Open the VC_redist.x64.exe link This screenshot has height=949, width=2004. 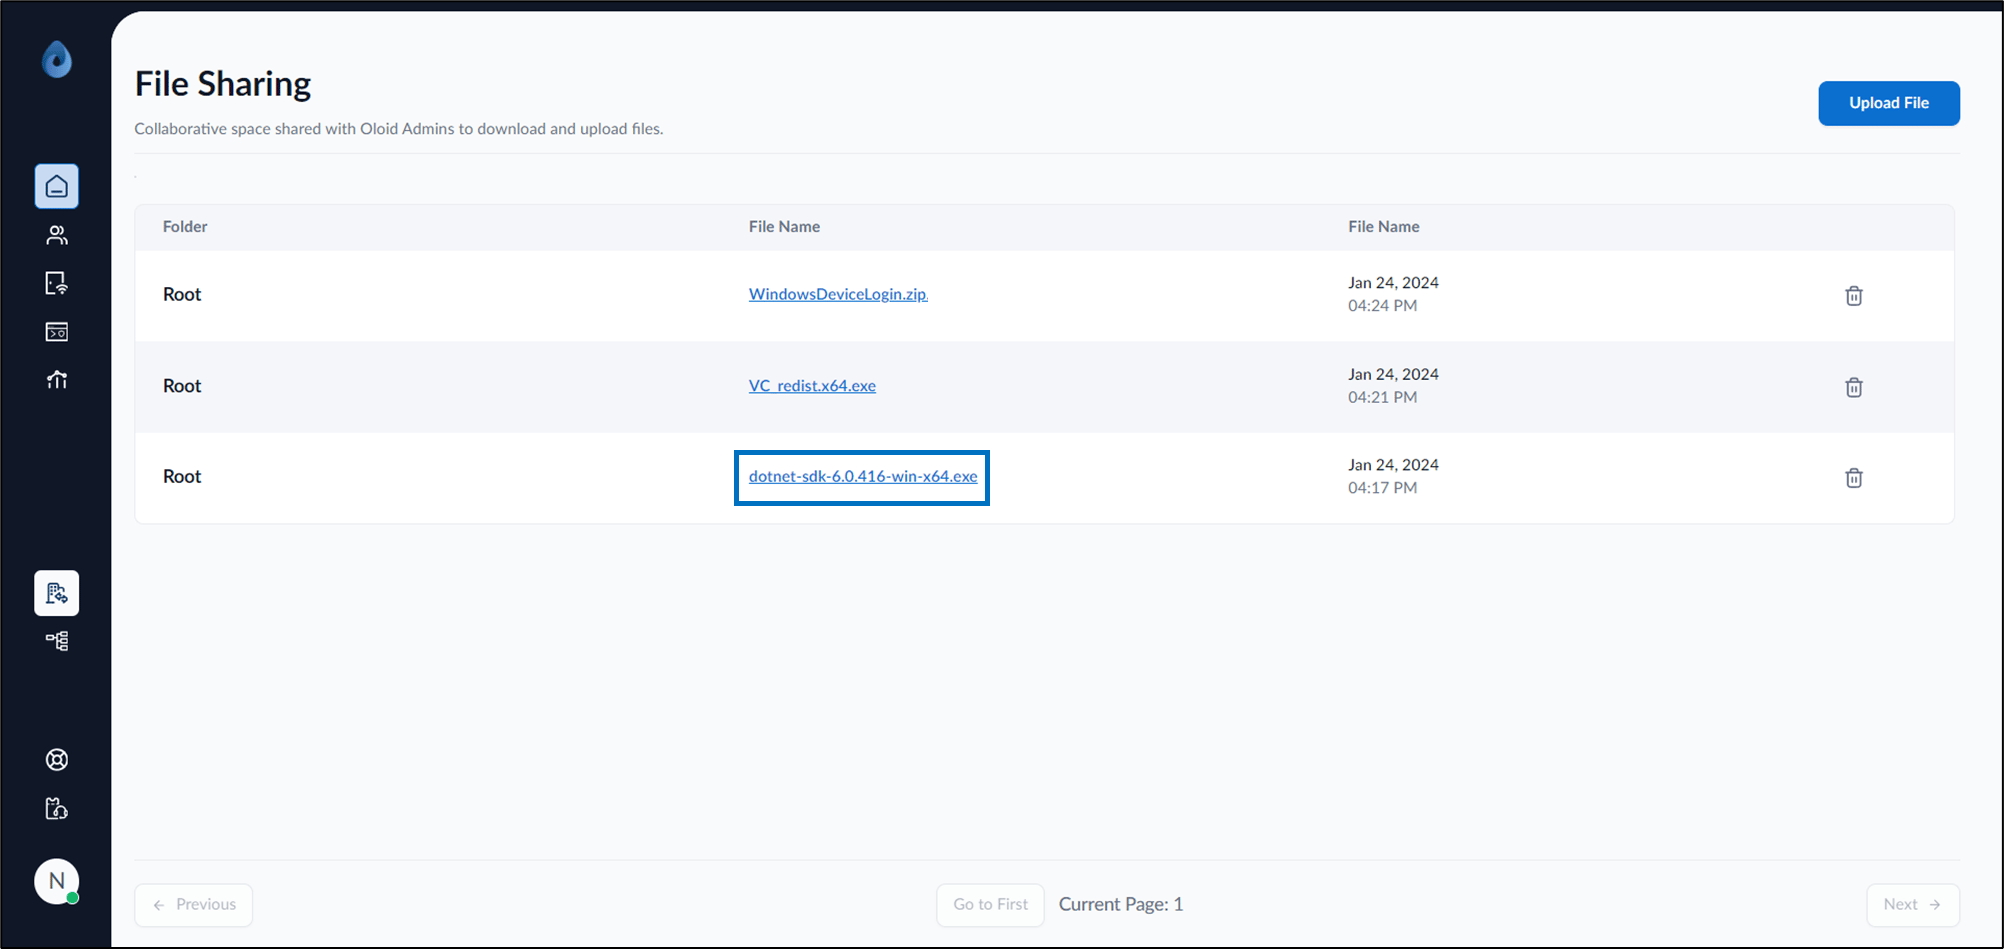pos(812,386)
